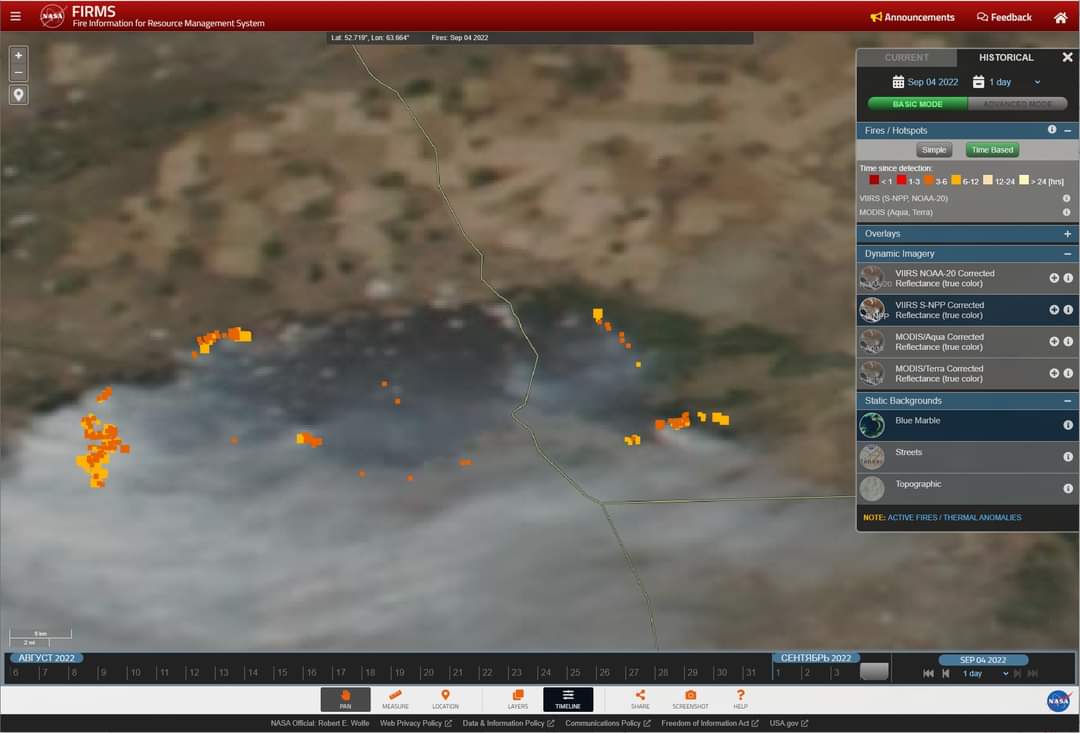Open the Announcements link

click(912, 17)
